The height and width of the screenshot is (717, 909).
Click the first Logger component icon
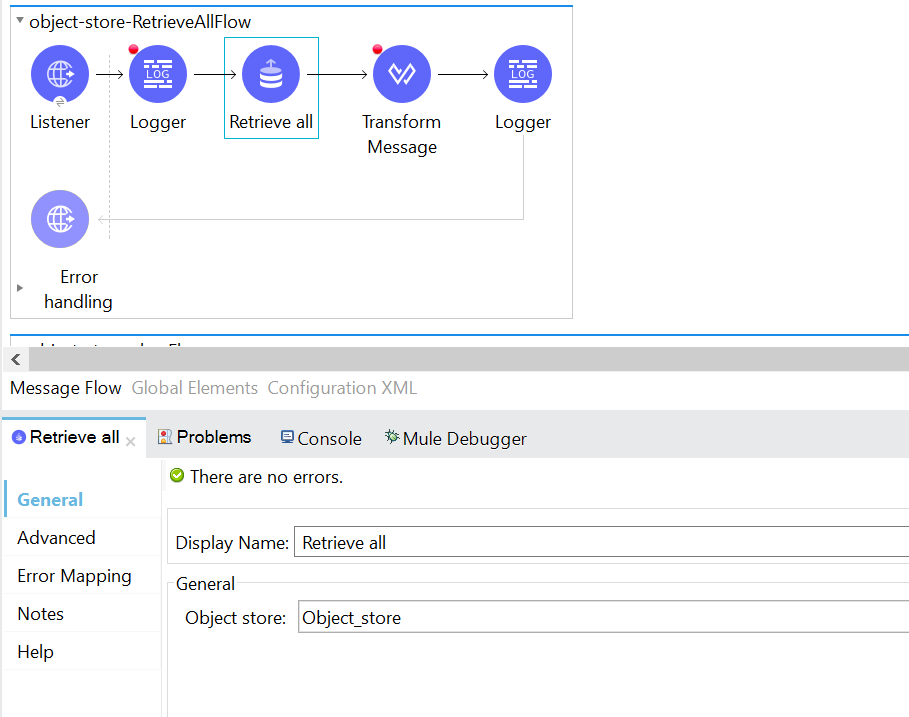tap(158, 75)
